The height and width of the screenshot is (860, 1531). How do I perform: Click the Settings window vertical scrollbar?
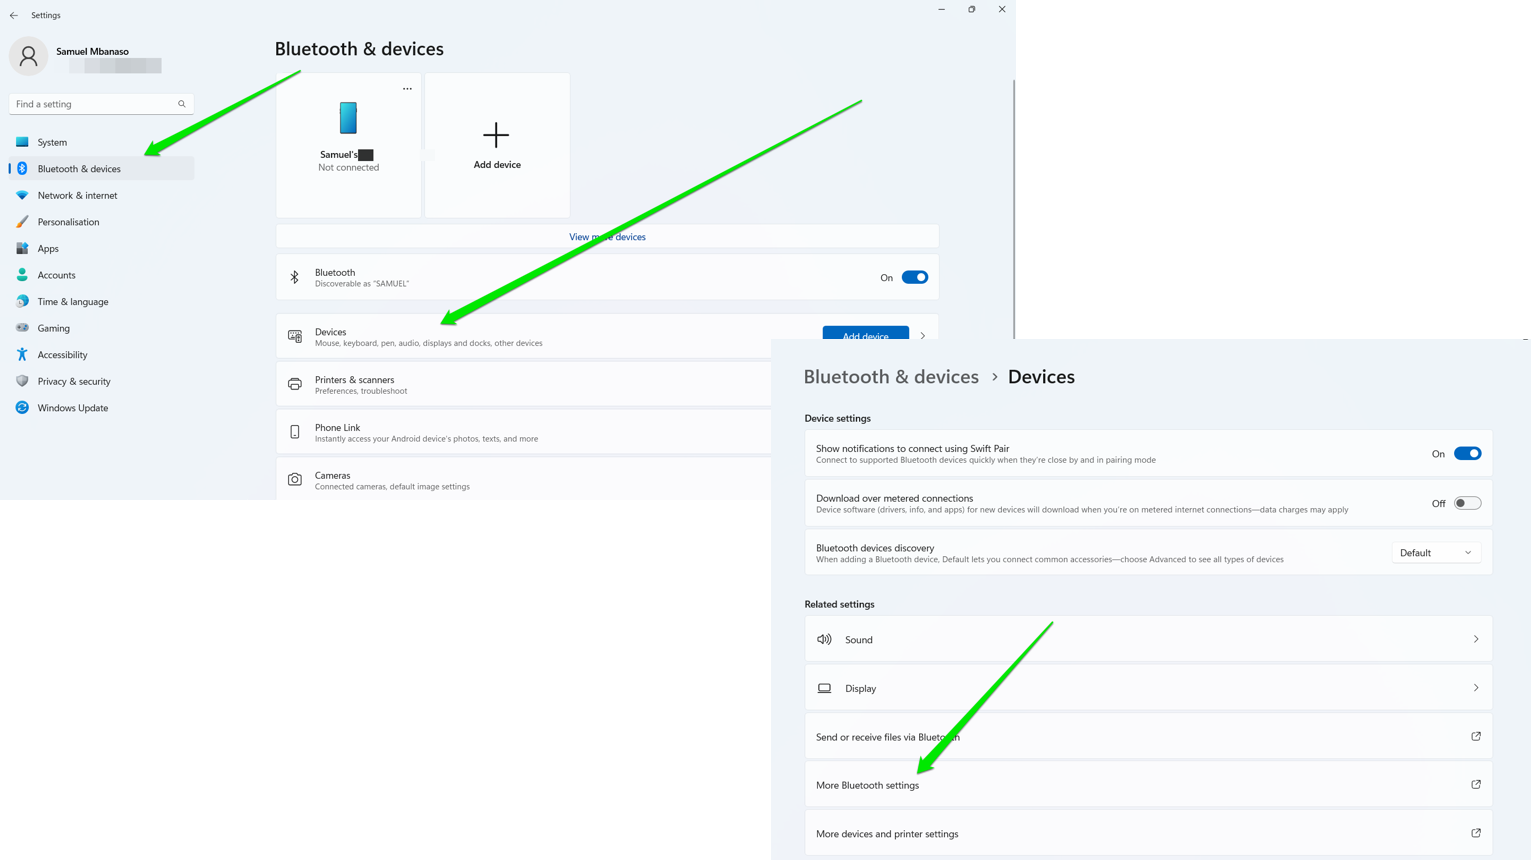1014,208
